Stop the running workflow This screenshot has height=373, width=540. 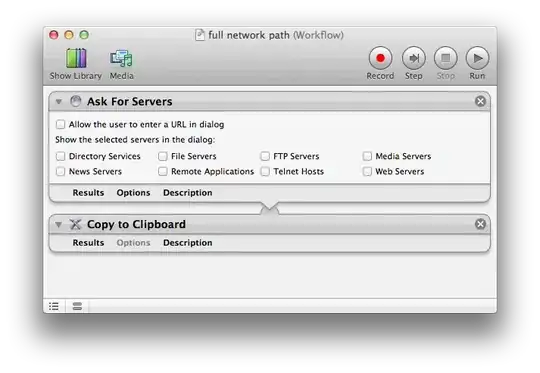445,58
